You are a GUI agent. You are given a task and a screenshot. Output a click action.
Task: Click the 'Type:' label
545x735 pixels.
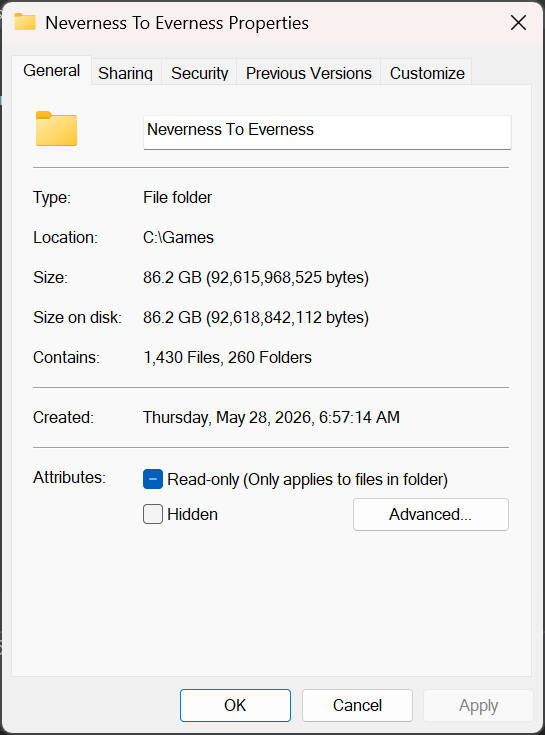click(52, 197)
